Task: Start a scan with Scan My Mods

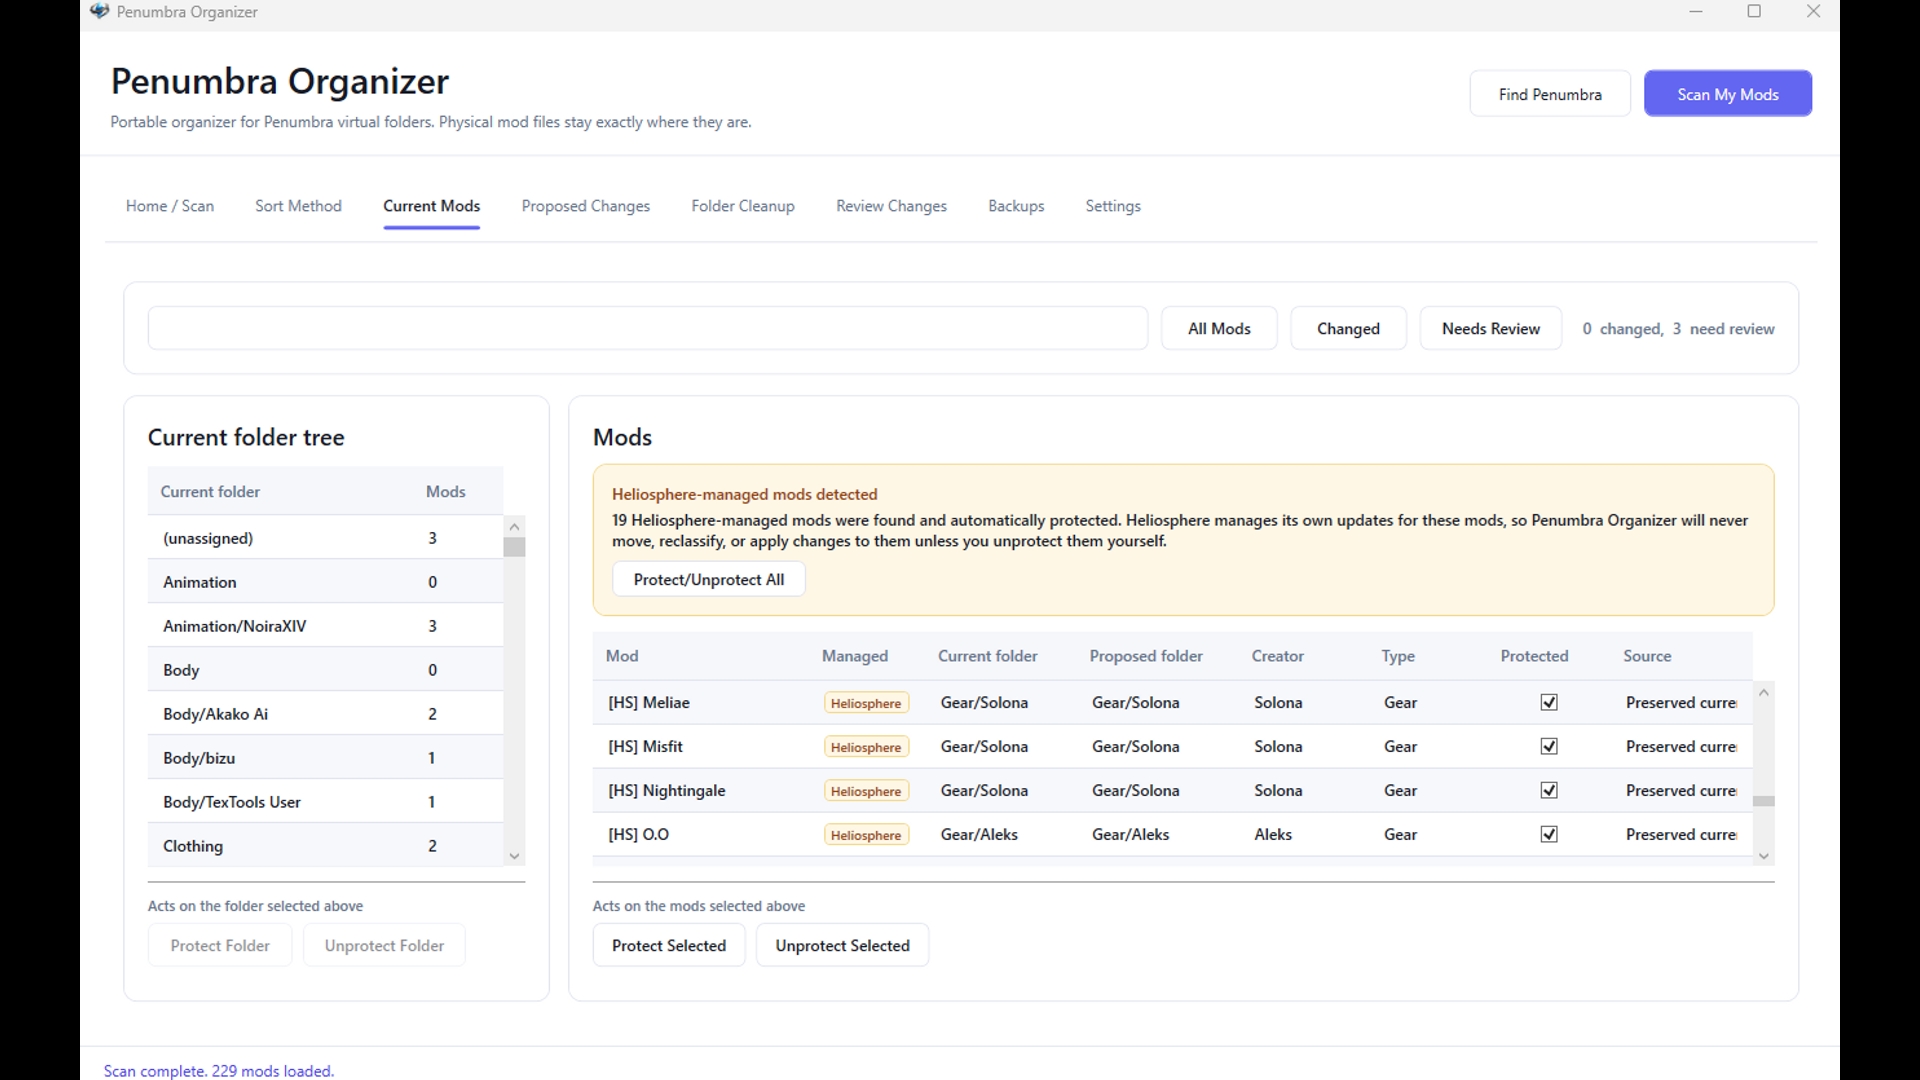Action: tap(1728, 94)
